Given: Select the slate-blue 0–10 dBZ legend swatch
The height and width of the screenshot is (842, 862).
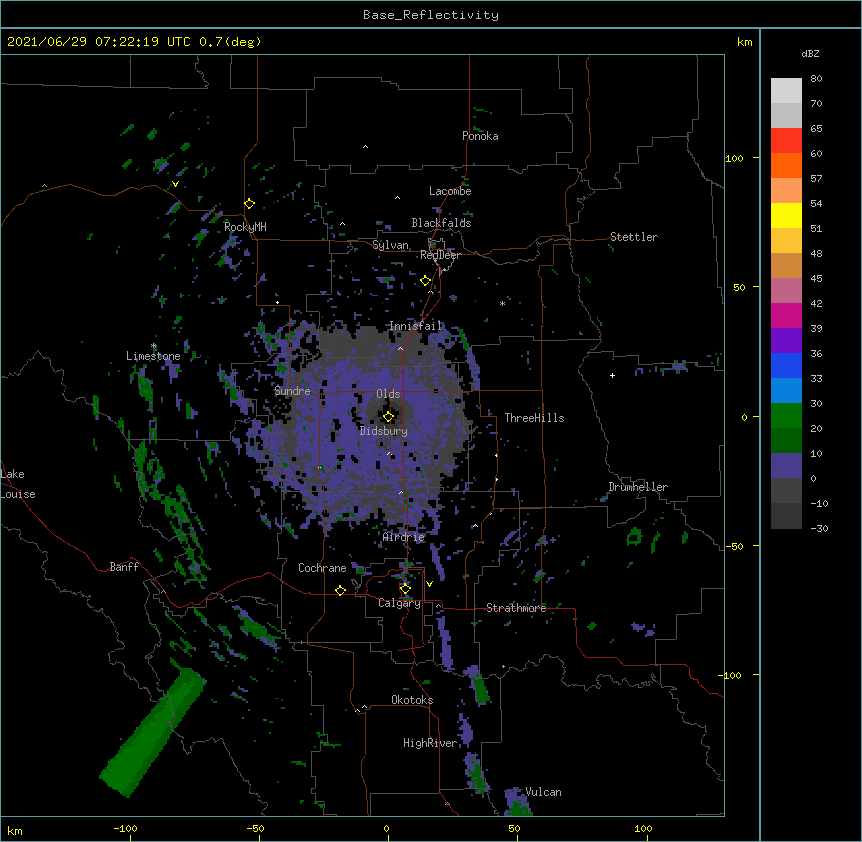Looking at the screenshot, I should coord(786,466).
